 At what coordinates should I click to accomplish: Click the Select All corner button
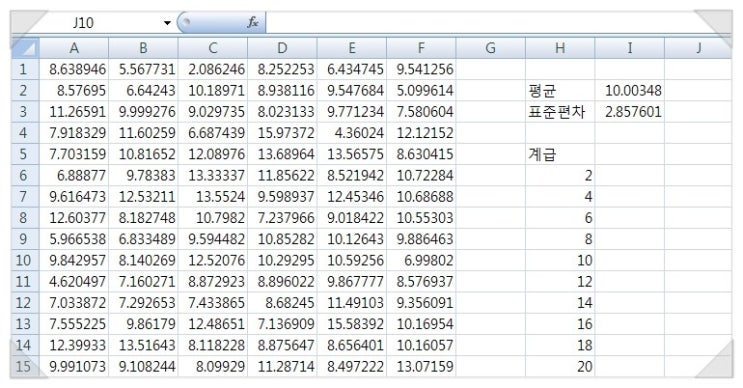click(25, 48)
